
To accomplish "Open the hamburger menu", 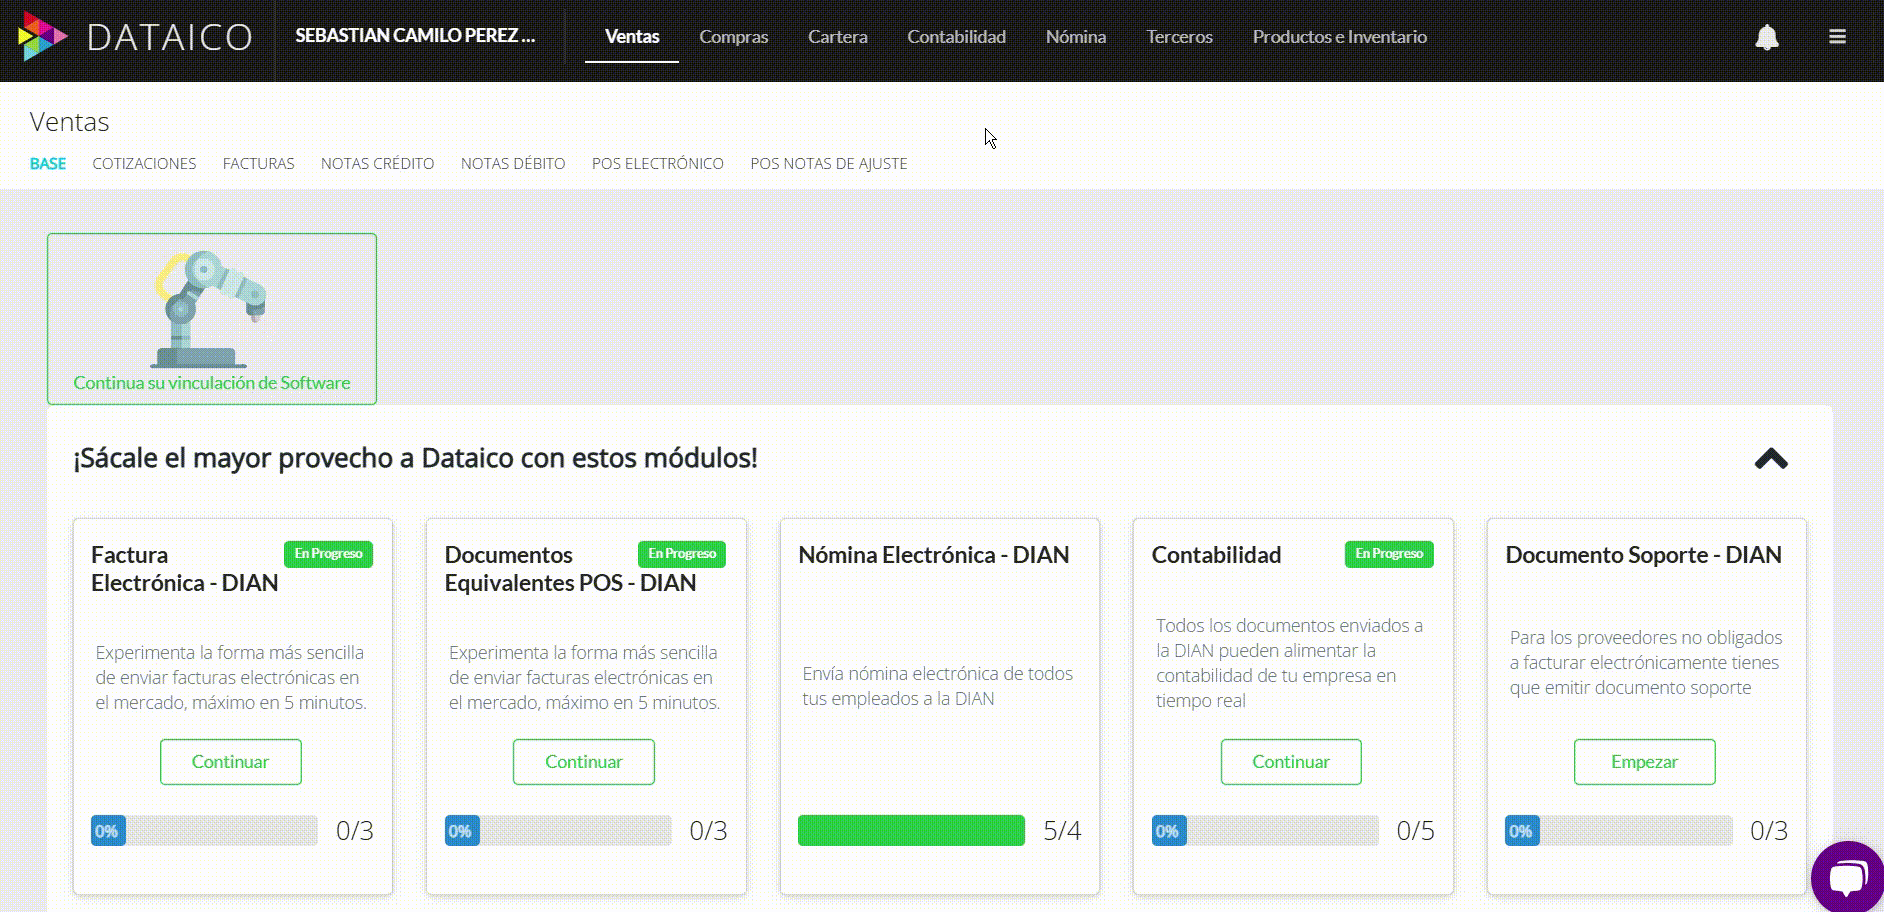I will [1838, 36].
